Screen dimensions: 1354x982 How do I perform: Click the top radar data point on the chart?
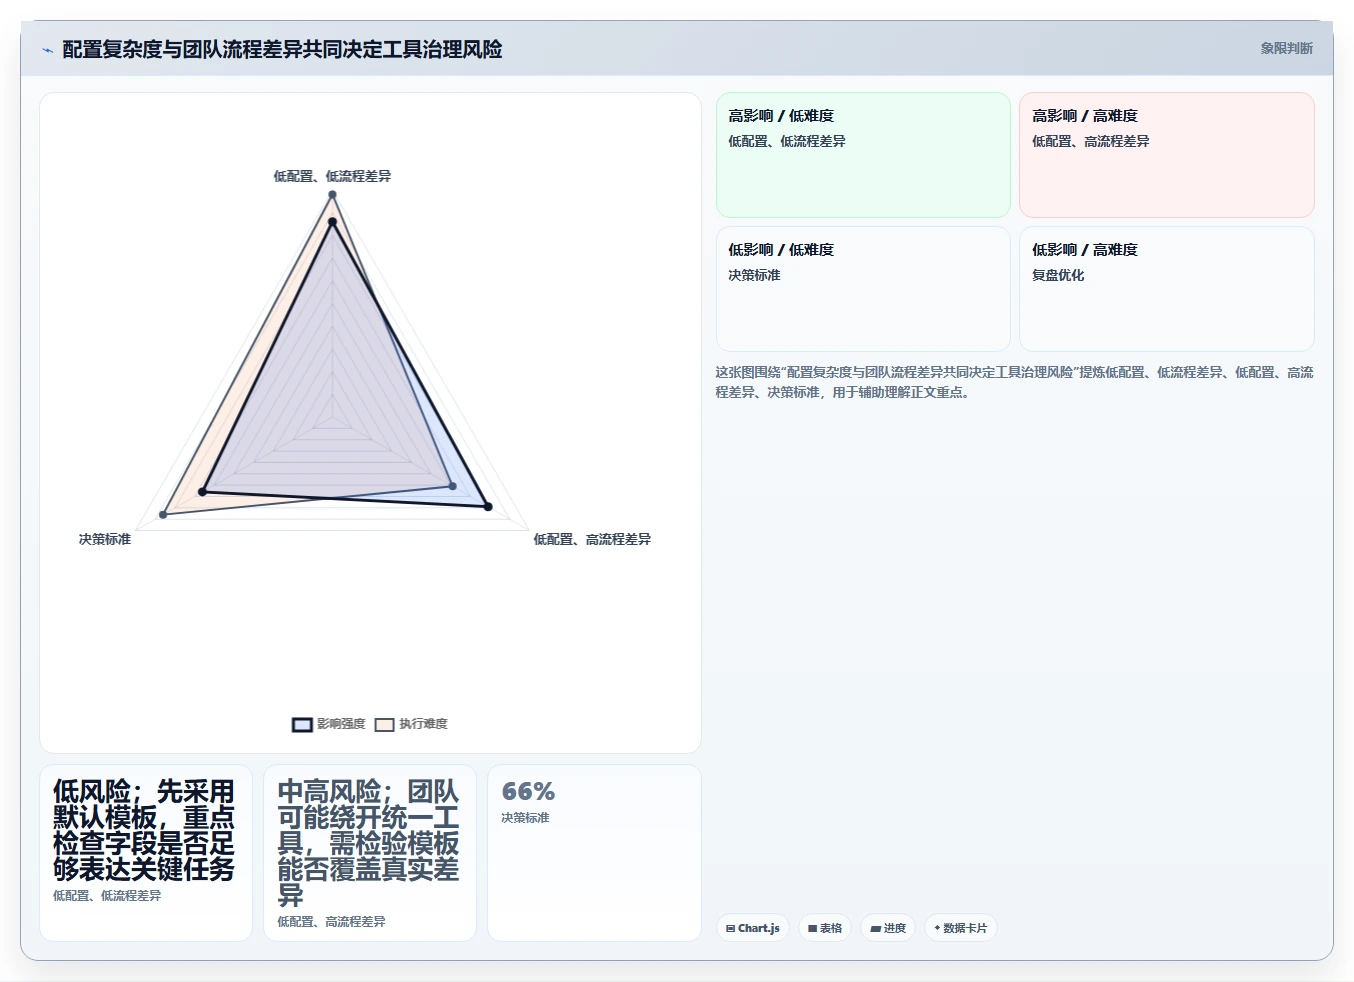pyautogui.click(x=332, y=195)
